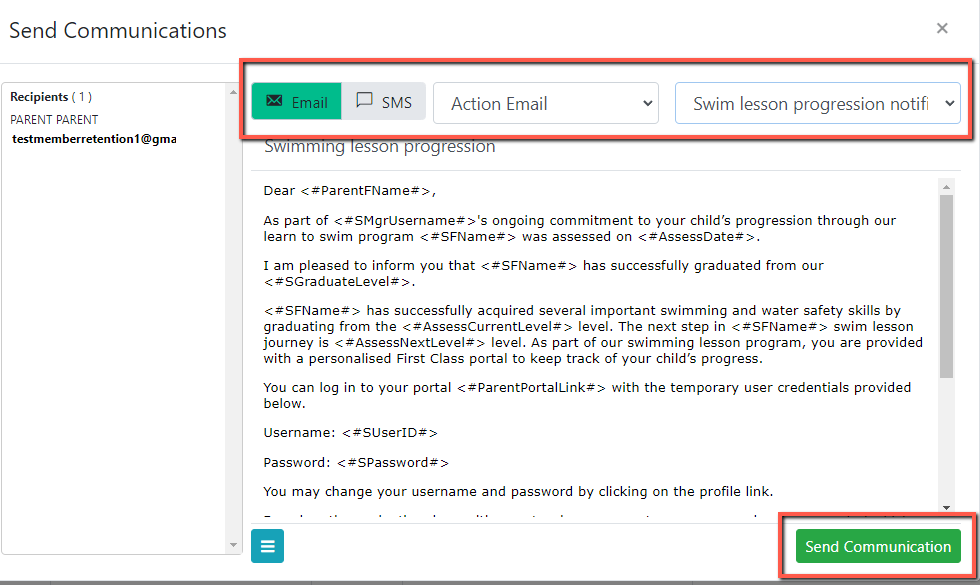Switch to the SMS tab
Image resolution: width=980 pixels, height=585 pixels.
tap(384, 101)
